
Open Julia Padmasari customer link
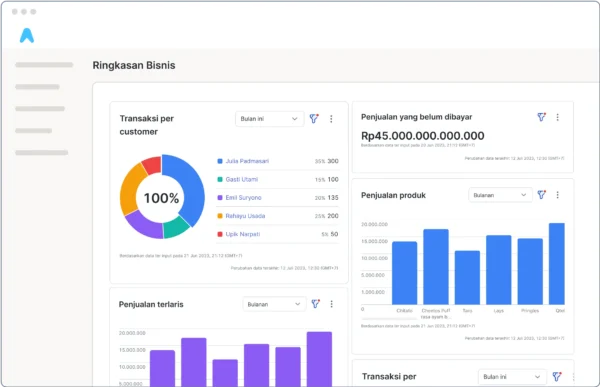(247, 161)
